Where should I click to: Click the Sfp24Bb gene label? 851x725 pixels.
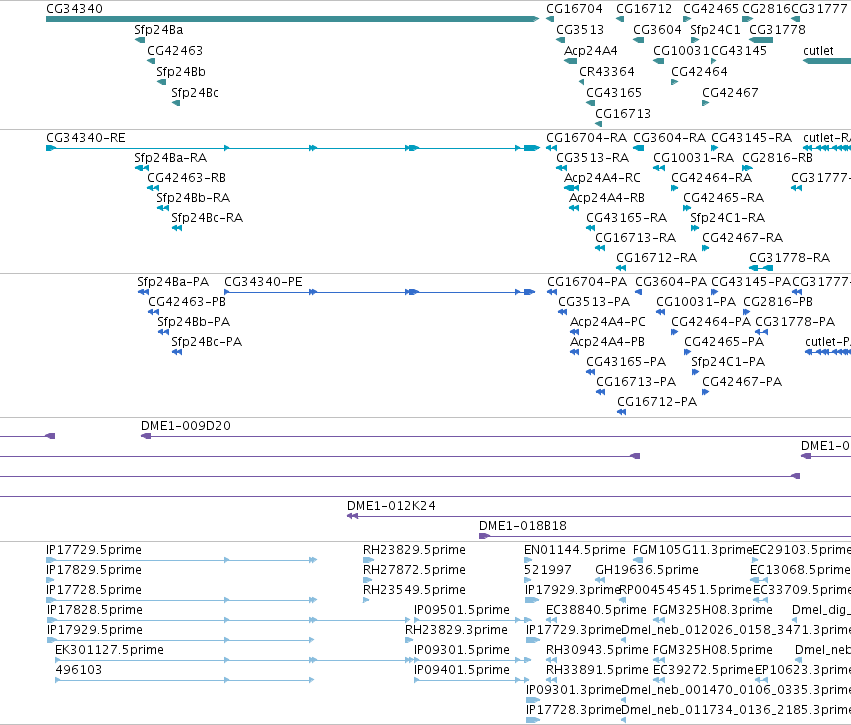tap(181, 72)
